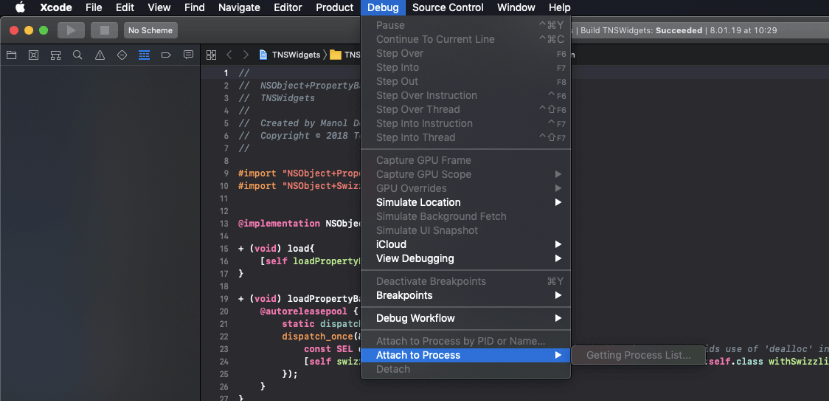Viewport: 829px width, 401px height.
Task: Click the Stop button in toolbar
Action: click(x=104, y=31)
